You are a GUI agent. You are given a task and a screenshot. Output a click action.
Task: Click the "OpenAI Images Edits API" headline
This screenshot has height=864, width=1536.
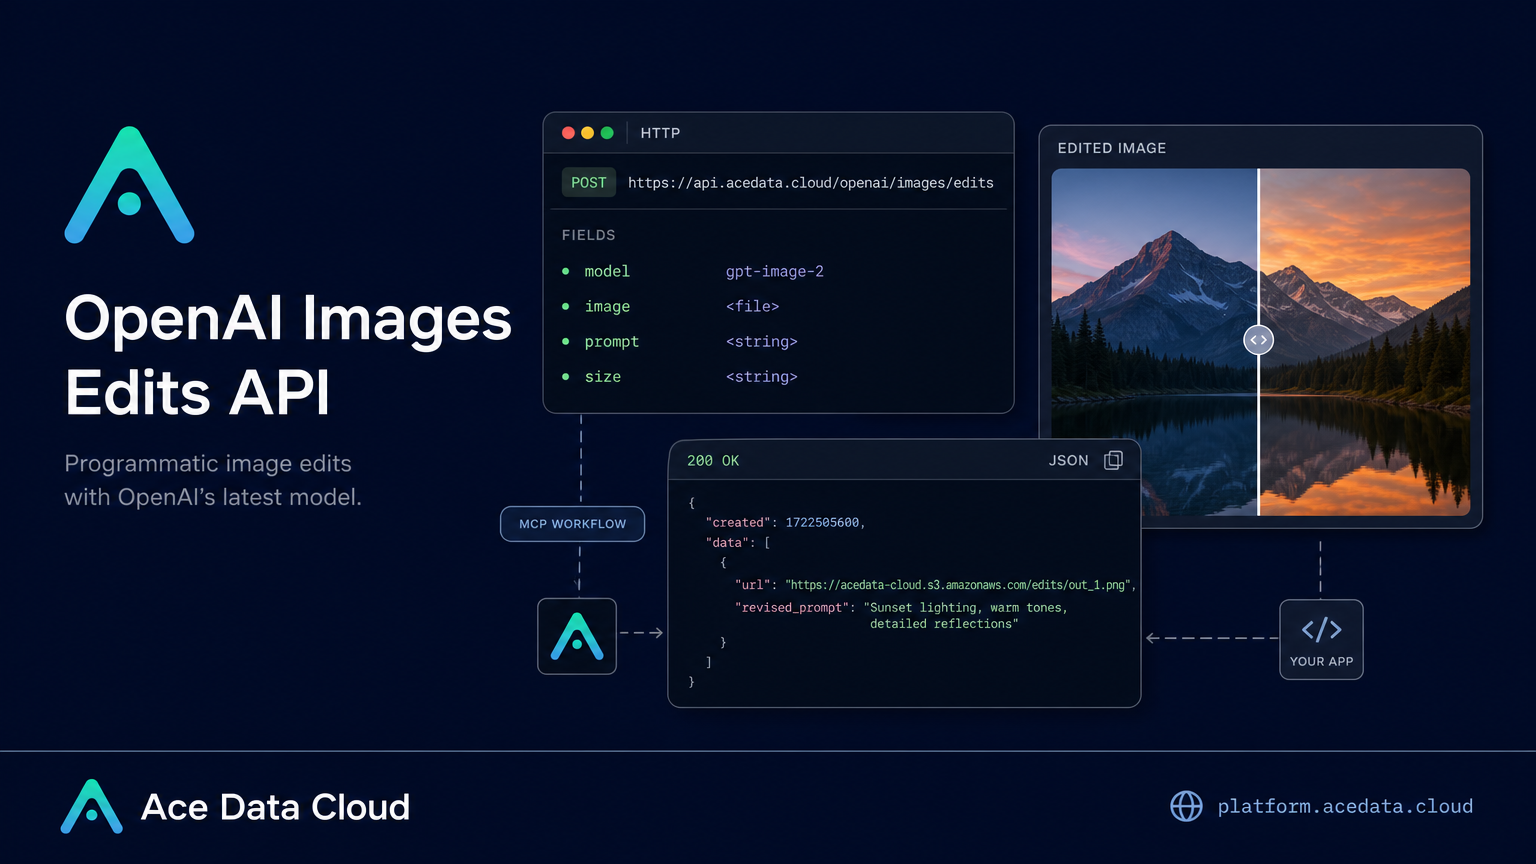tap(288, 355)
